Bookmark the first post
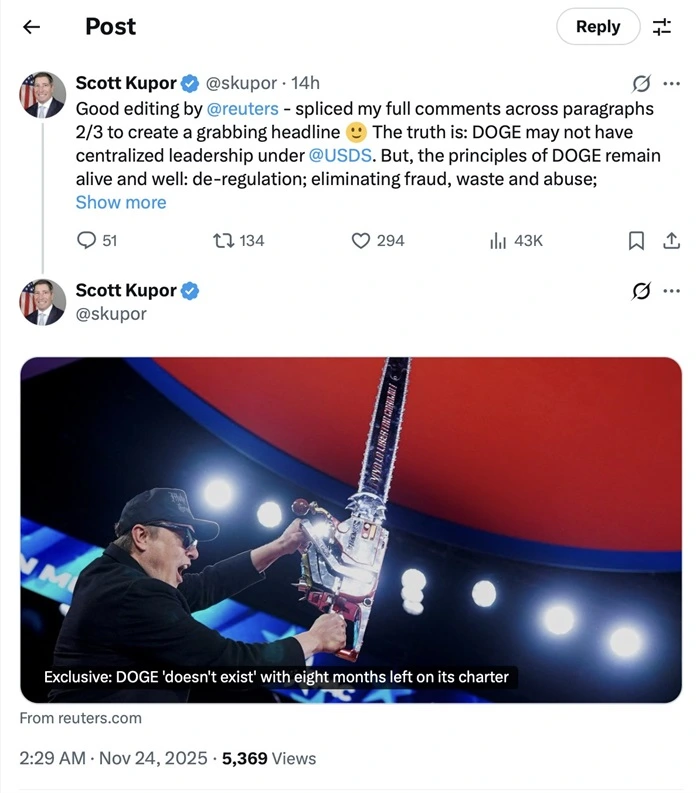 point(636,240)
